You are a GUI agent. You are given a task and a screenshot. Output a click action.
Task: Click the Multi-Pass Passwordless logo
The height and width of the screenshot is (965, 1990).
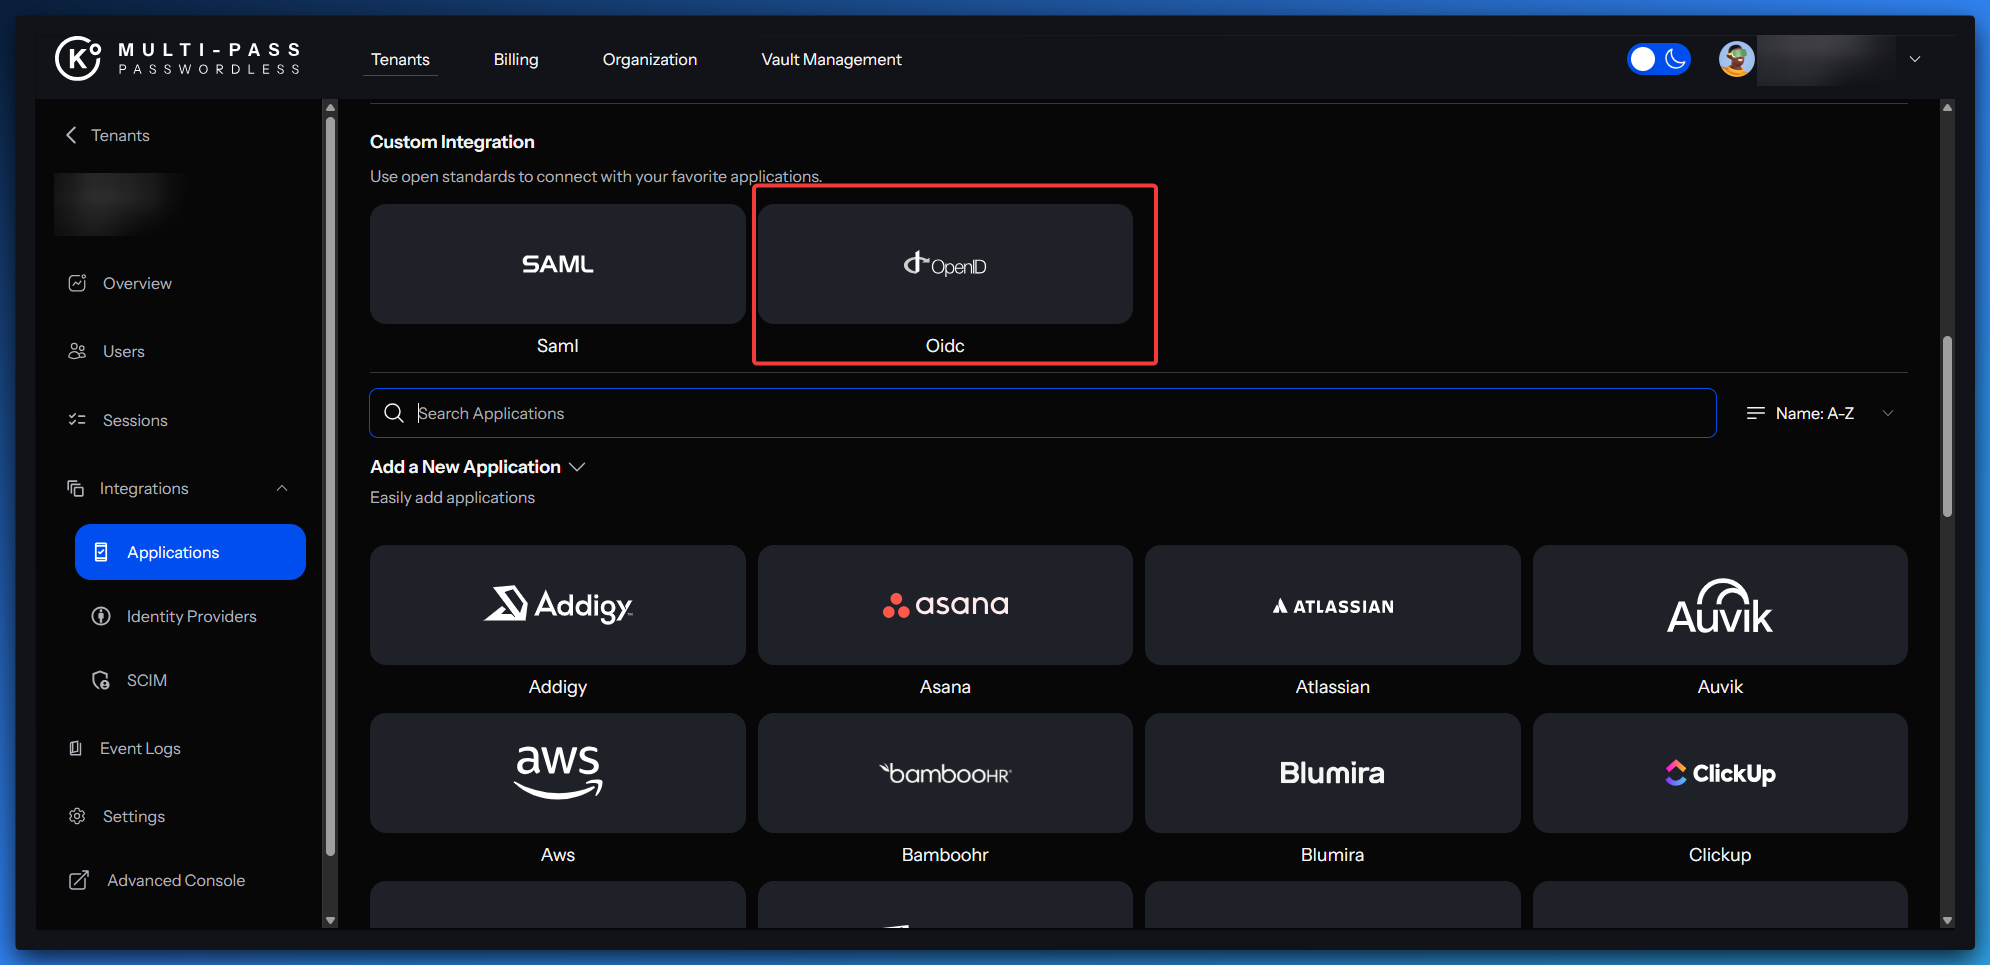[x=178, y=59]
